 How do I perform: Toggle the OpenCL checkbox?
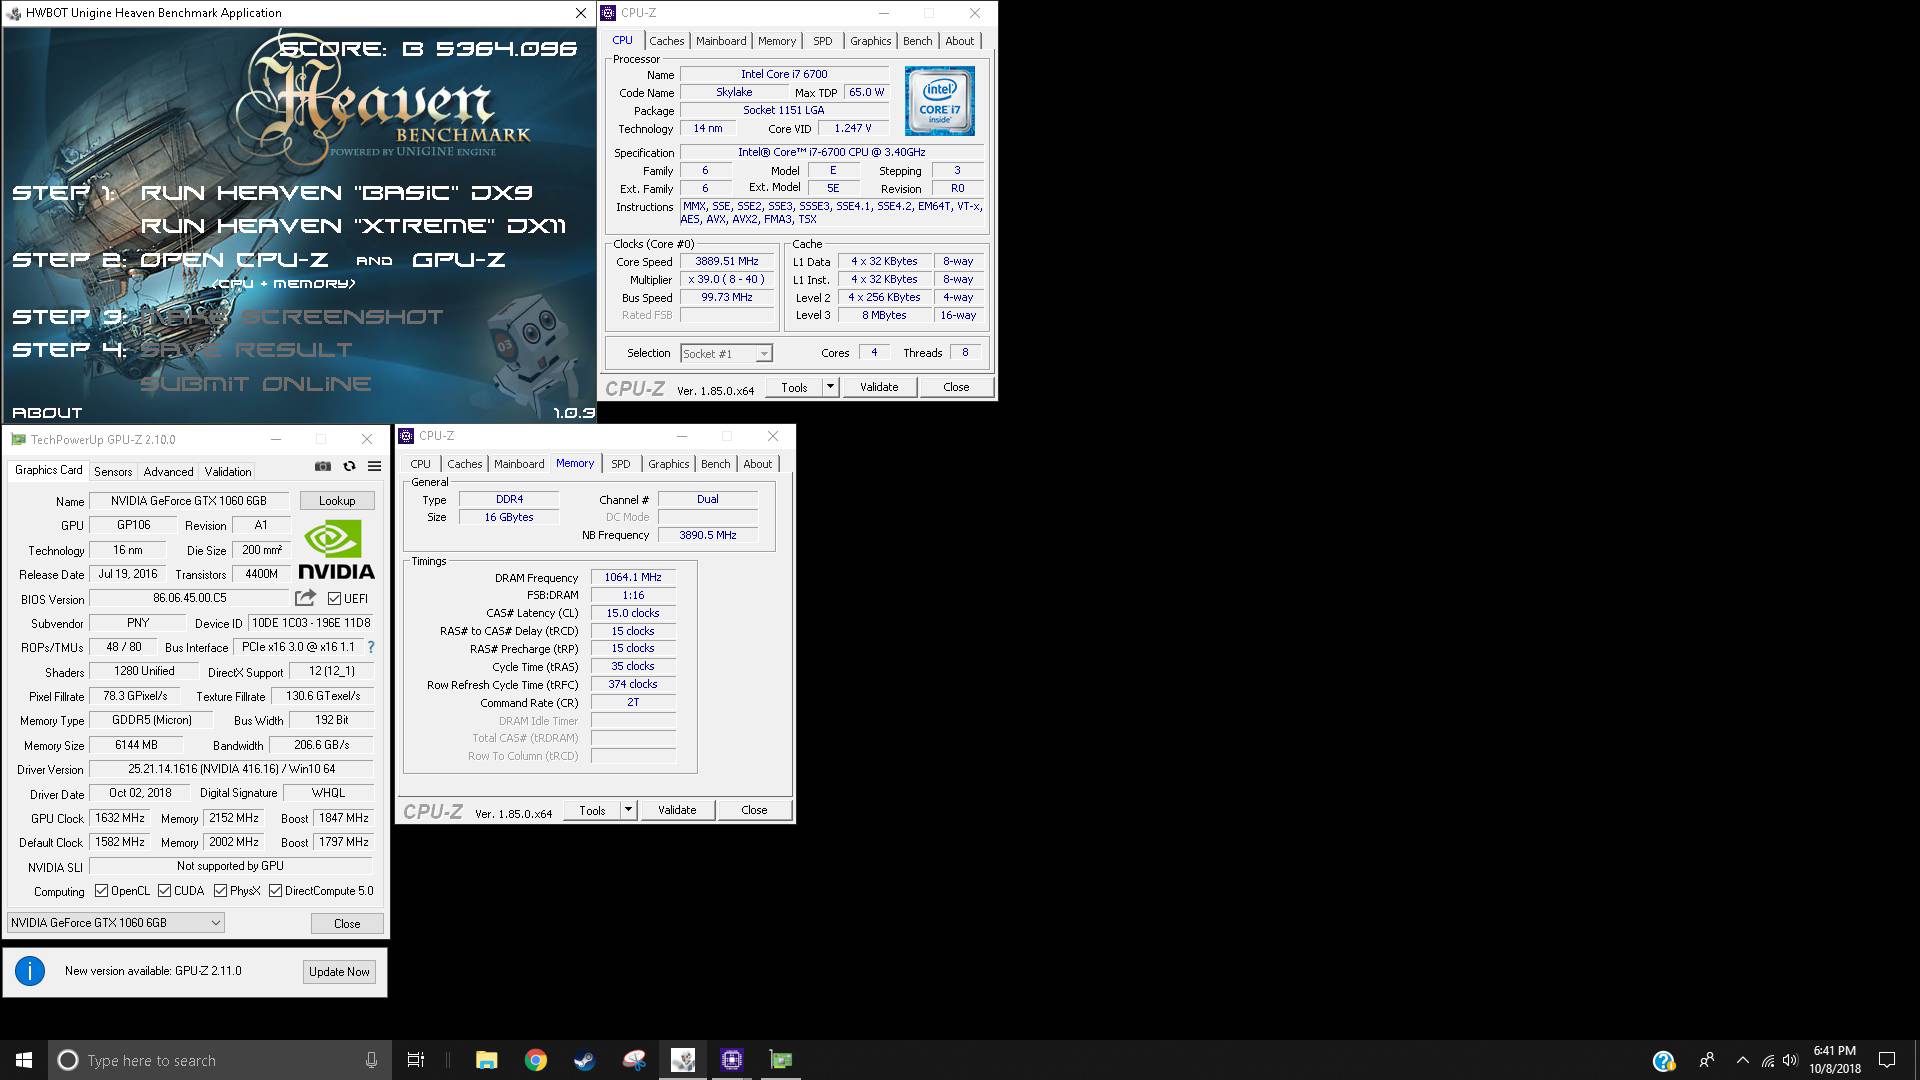[x=101, y=891]
